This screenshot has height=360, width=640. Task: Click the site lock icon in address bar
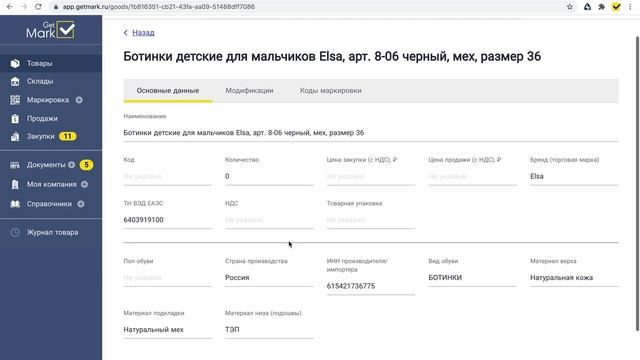[x=56, y=7]
